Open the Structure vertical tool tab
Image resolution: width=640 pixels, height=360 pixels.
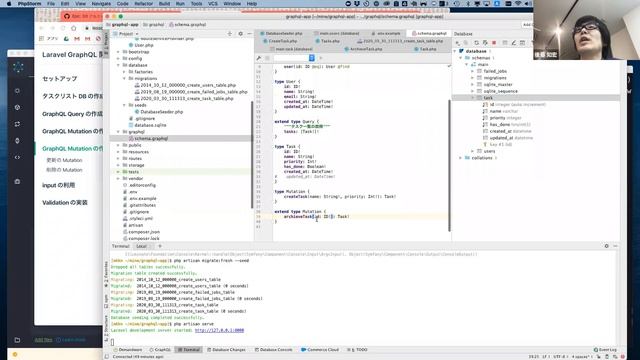tap(107, 328)
